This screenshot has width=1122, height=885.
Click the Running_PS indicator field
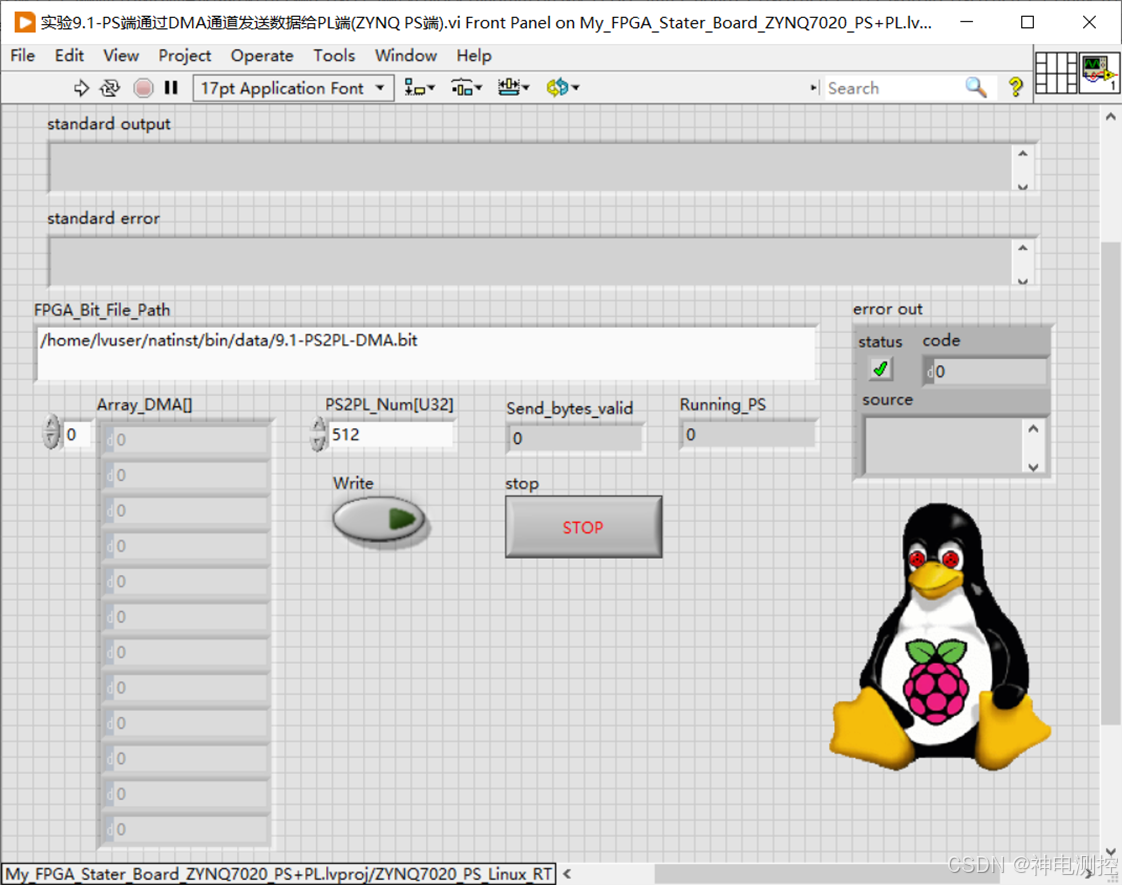pyautogui.click(x=748, y=434)
